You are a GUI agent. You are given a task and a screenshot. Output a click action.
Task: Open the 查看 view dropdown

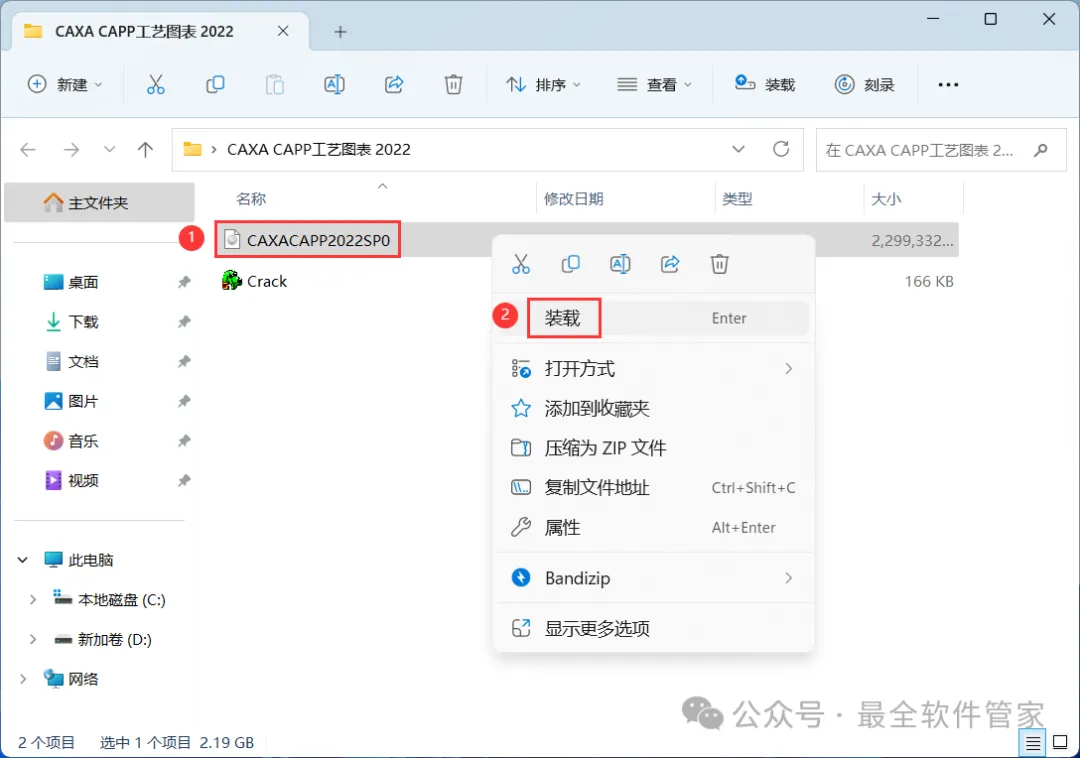point(654,85)
